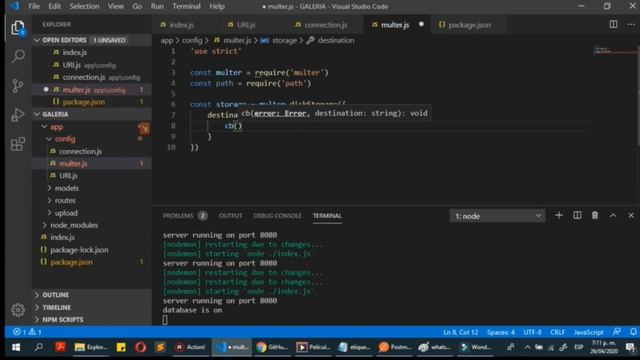Open the Help menu
The width and height of the screenshot is (640, 360).
217,6
